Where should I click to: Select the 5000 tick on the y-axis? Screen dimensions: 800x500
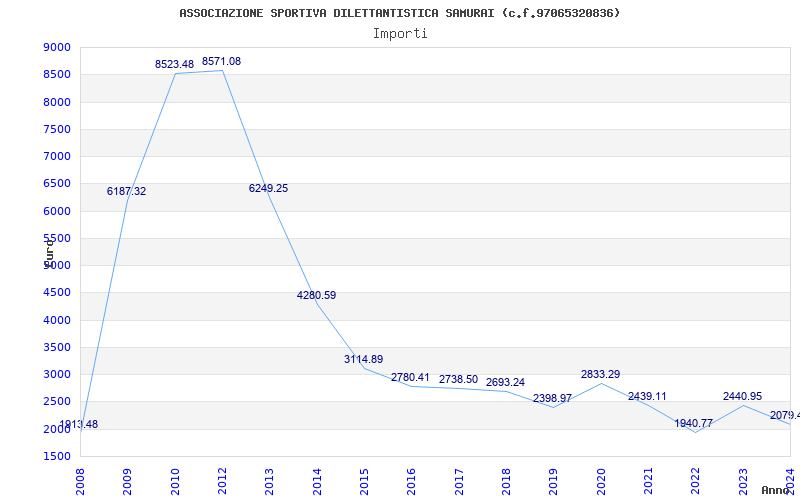click(57, 266)
